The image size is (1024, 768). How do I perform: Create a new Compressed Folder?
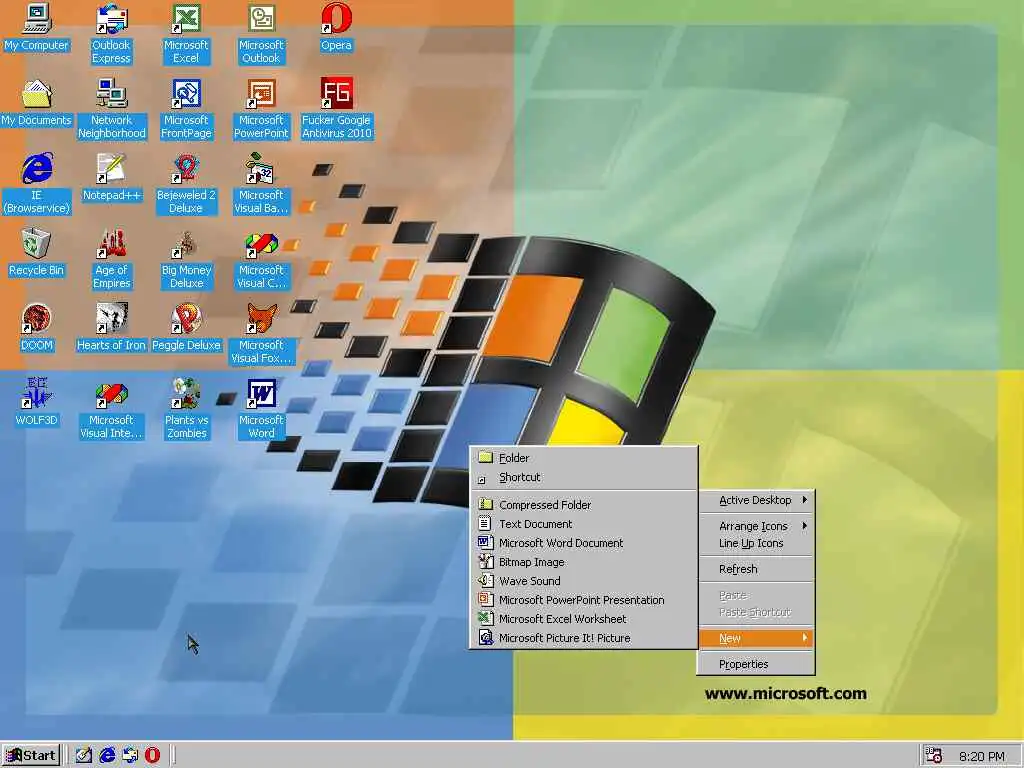point(583,505)
